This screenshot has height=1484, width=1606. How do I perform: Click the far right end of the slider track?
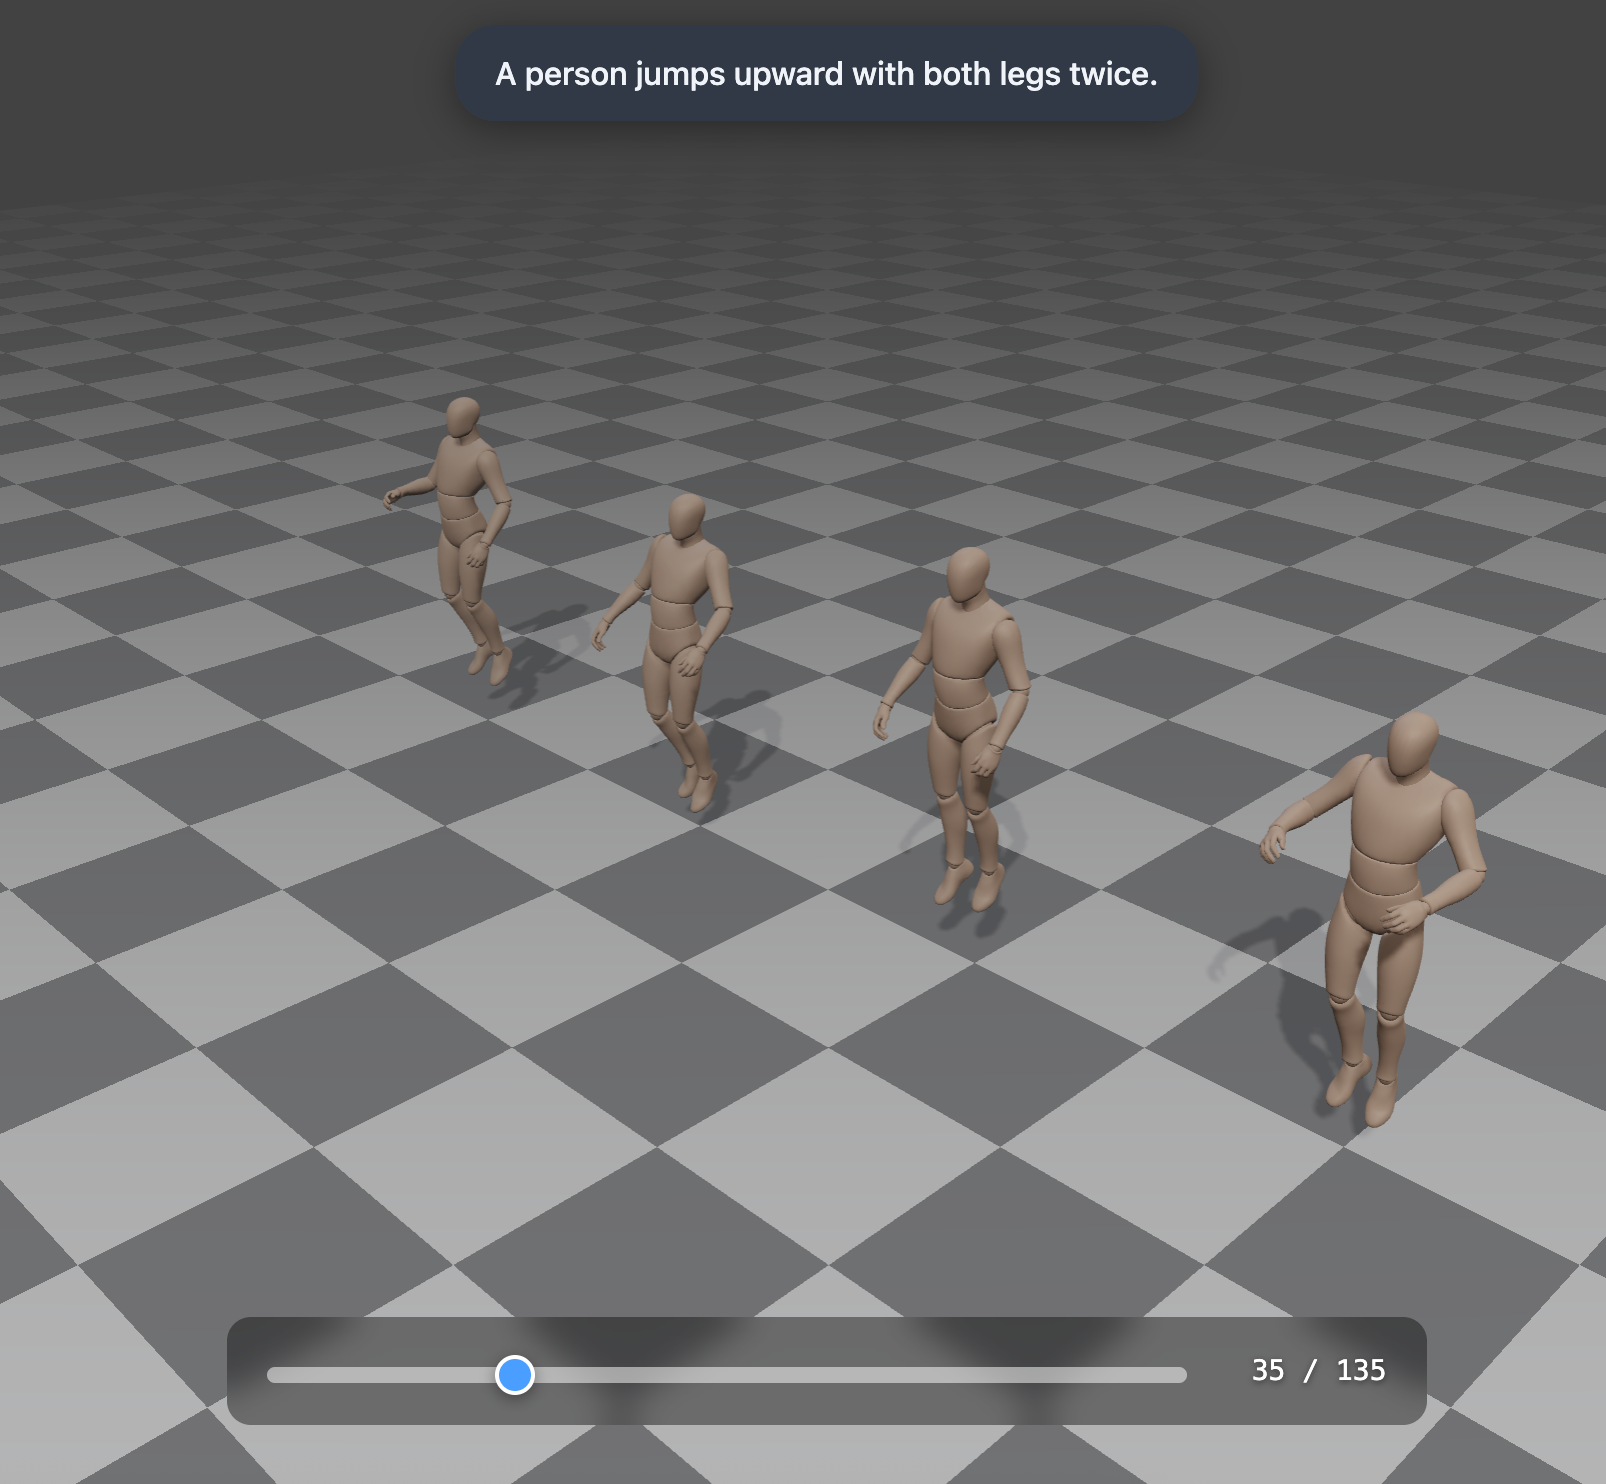(1183, 1375)
